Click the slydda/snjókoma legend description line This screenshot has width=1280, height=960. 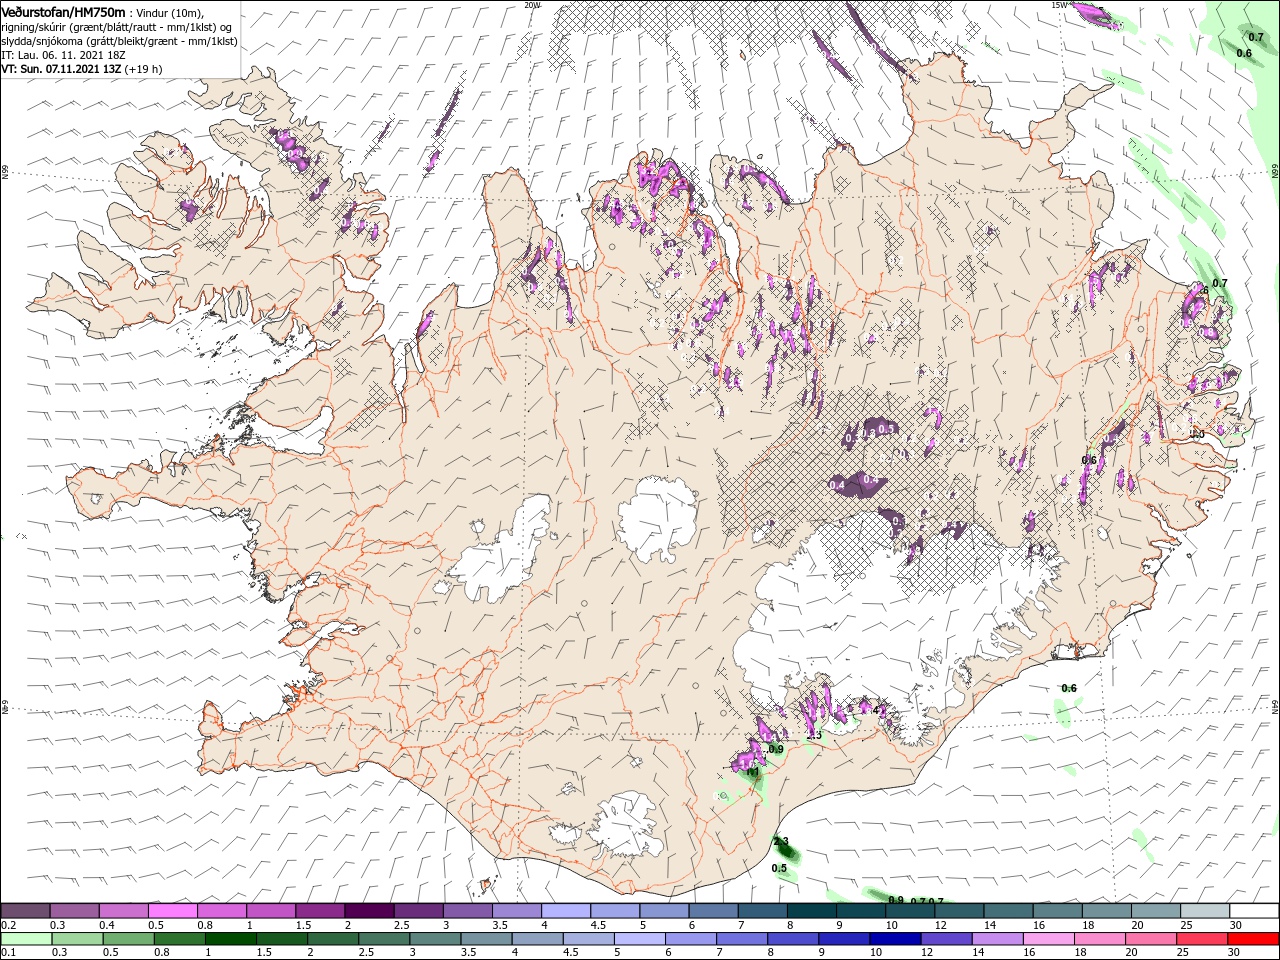coord(120,41)
